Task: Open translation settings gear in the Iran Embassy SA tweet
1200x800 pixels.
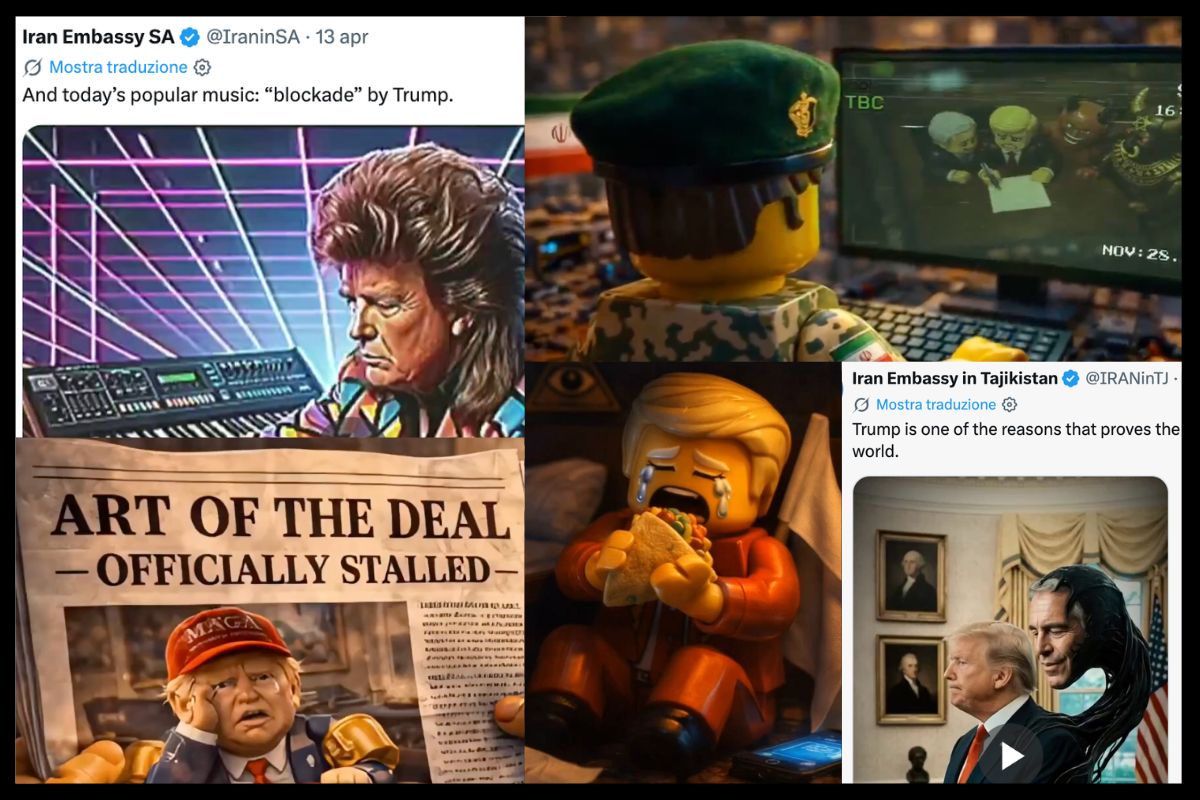Action: point(202,68)
